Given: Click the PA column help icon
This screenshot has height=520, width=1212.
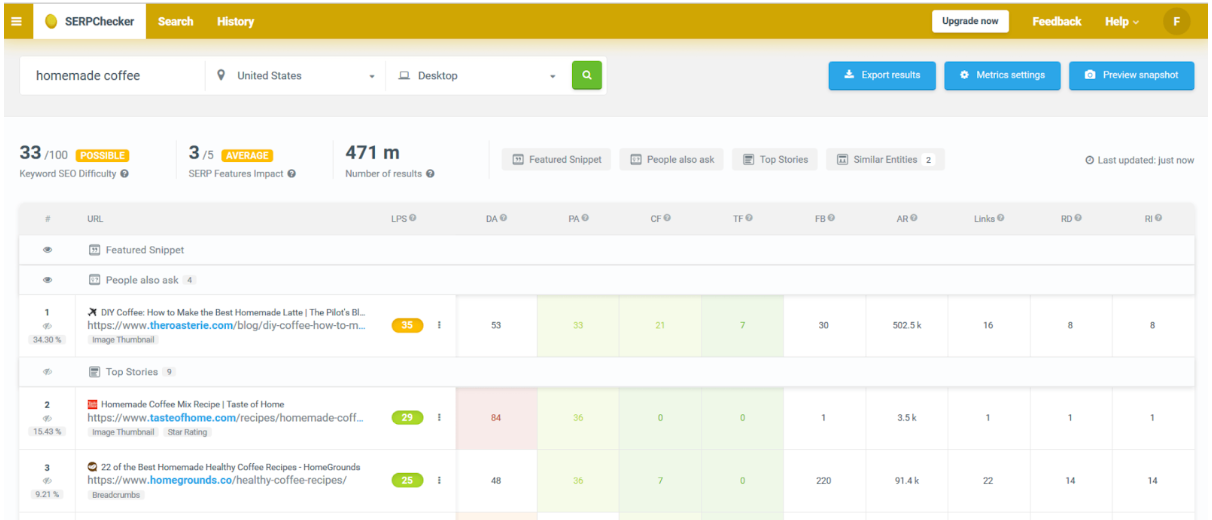Looking at the screenshot, I should tap(585, 218).
